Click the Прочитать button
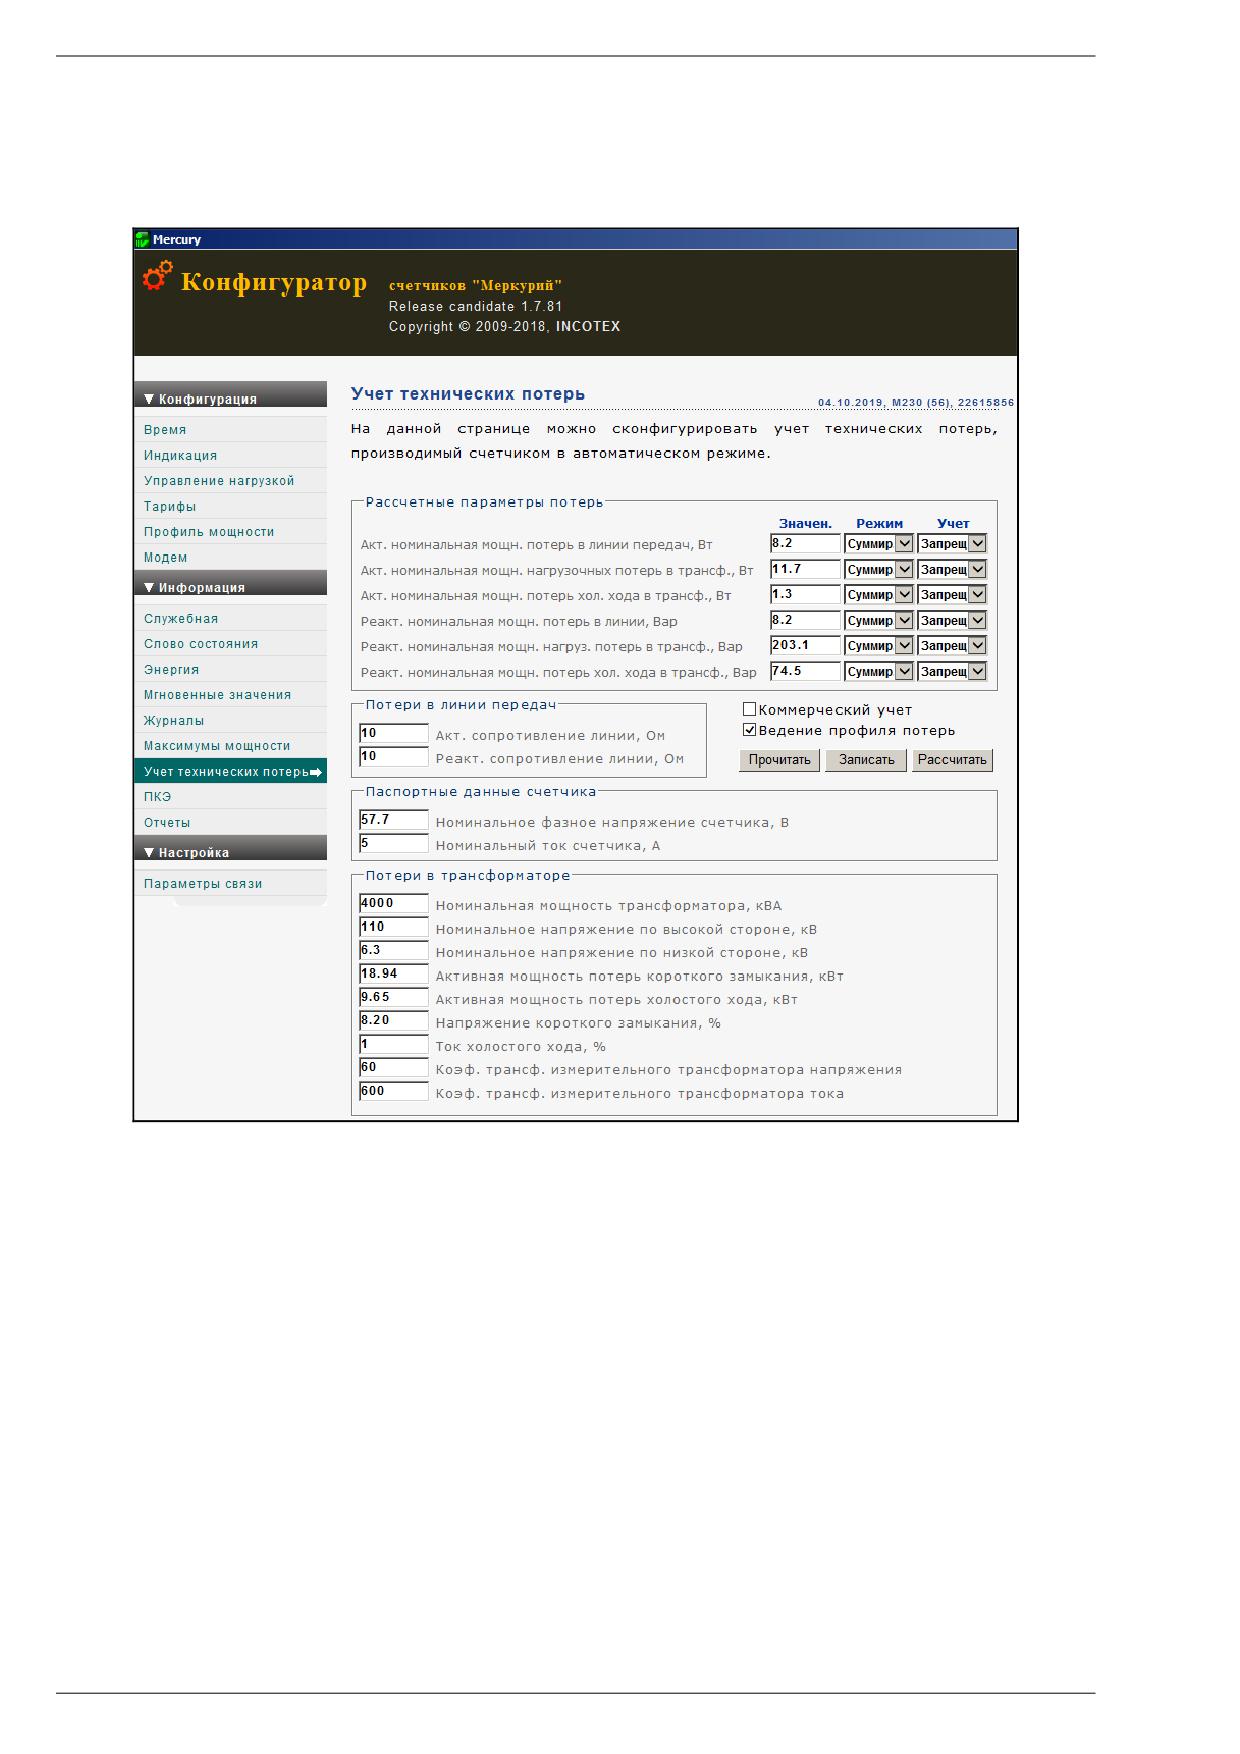The image size is (1240, 1754). 780,760
